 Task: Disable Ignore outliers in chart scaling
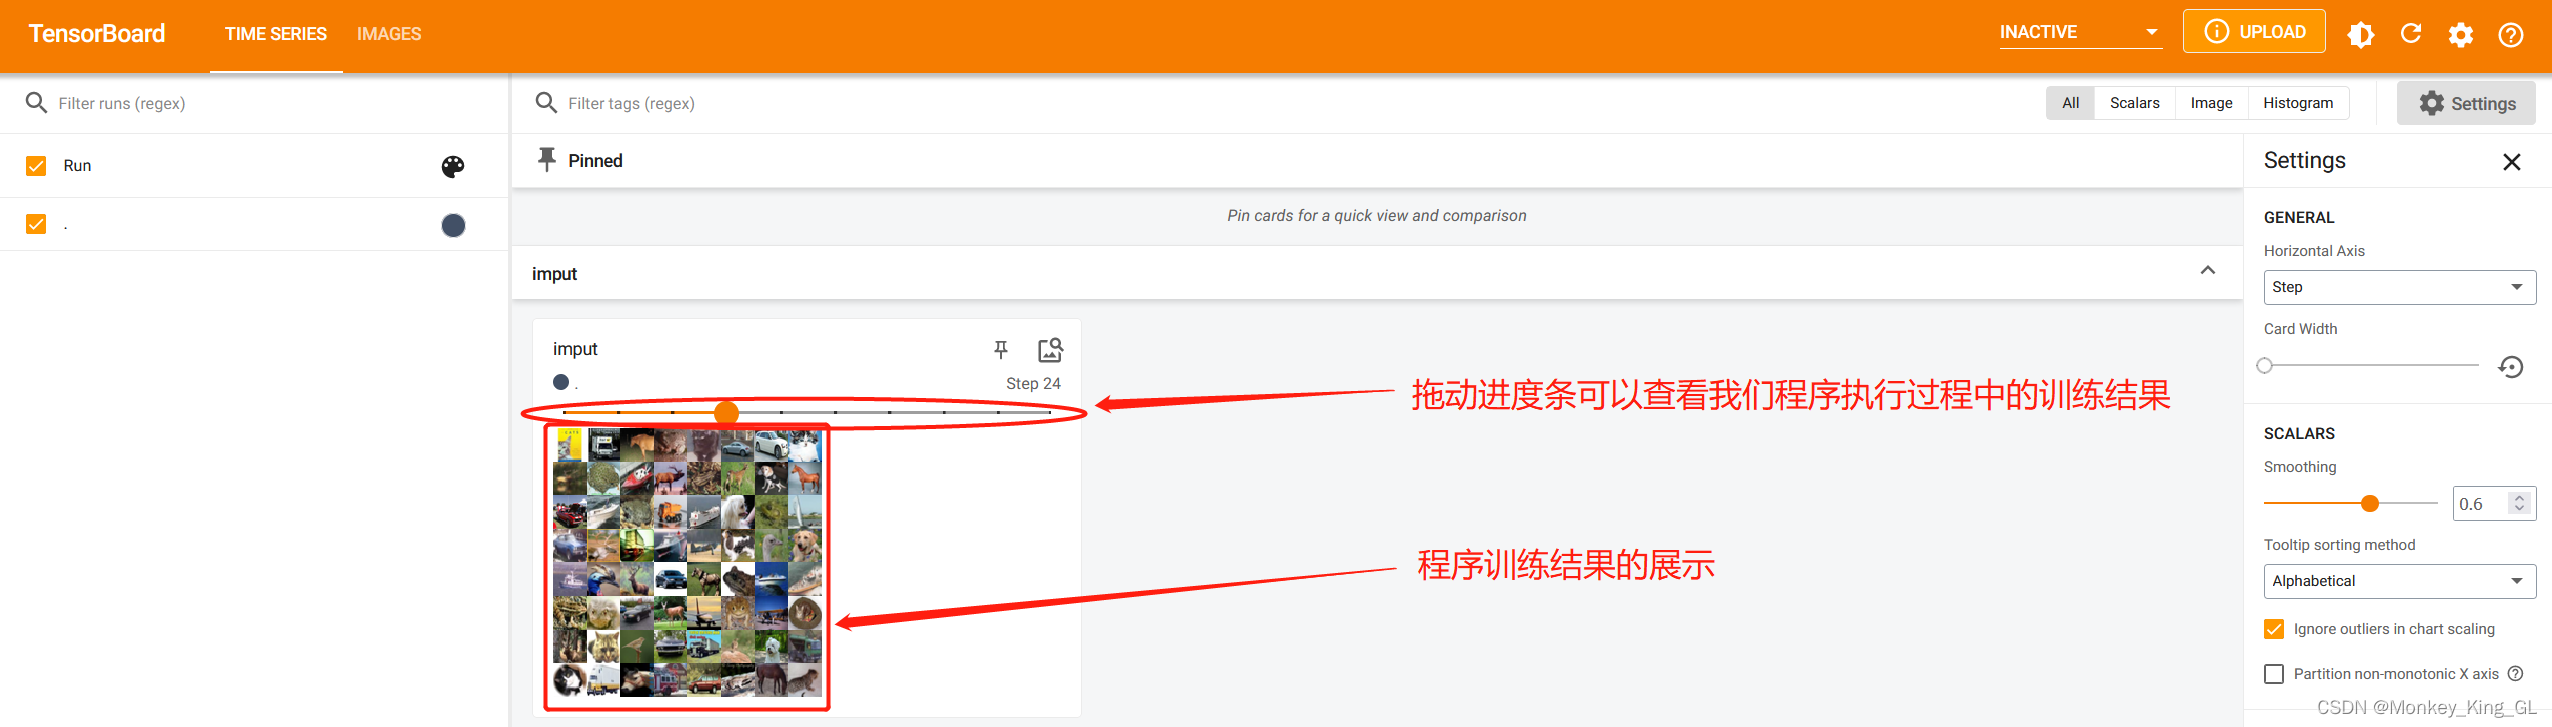click(x=2274, y=629)
